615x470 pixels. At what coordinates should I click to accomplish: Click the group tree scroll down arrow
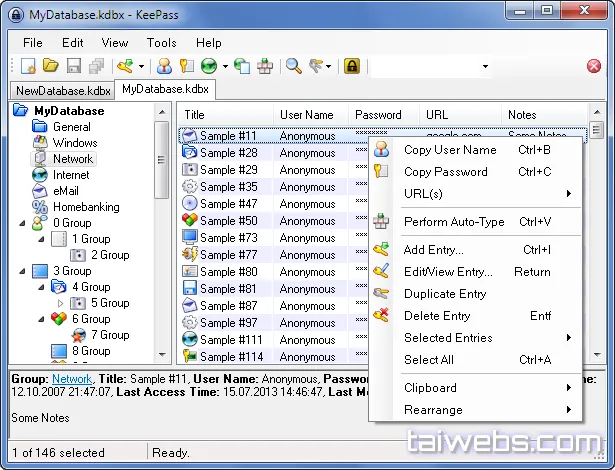pos(162,354)
